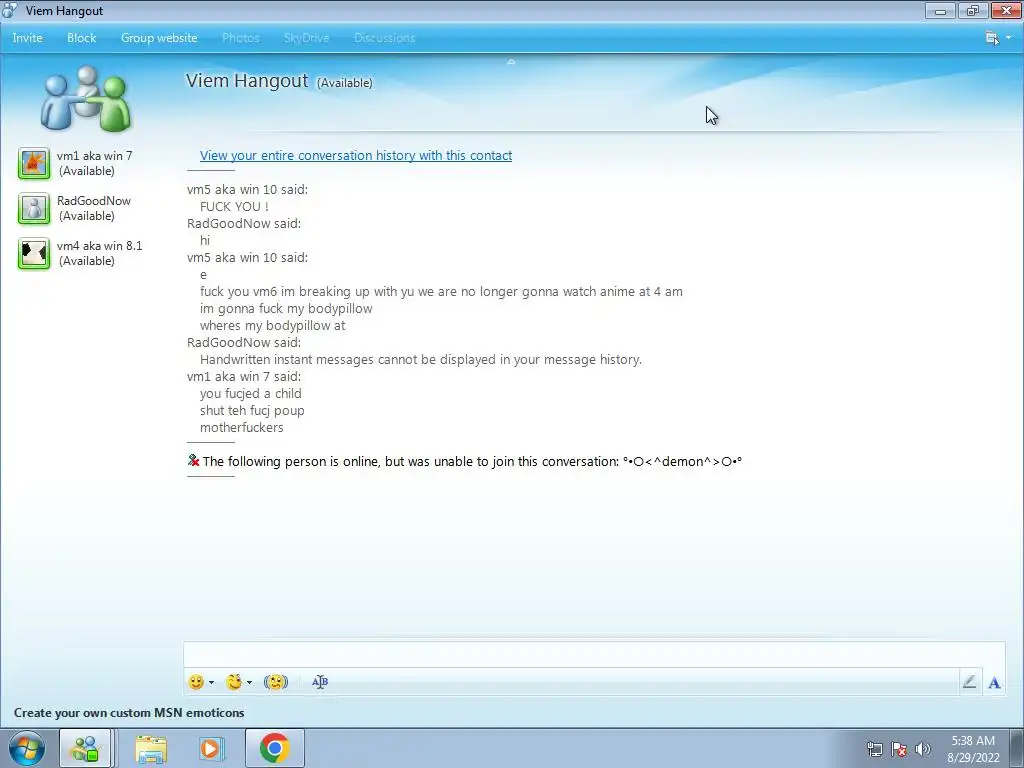Open the Action Center flag icon
This screenshot has width=1024, height=768.
(899, 749)
